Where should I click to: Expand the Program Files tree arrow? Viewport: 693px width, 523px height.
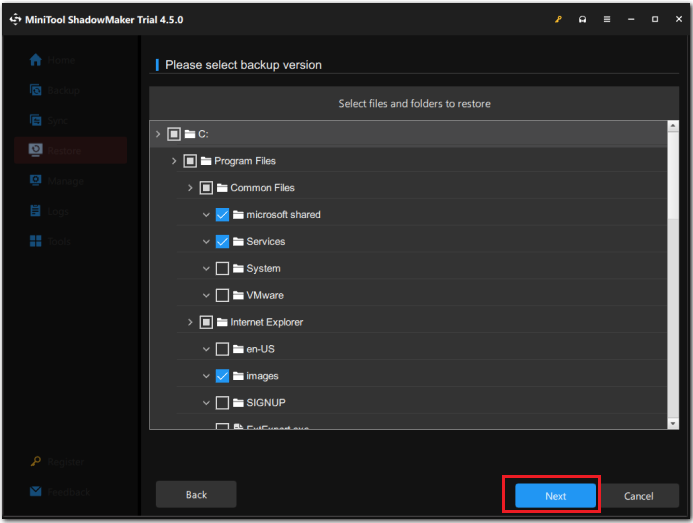click(x=174, y=161)
